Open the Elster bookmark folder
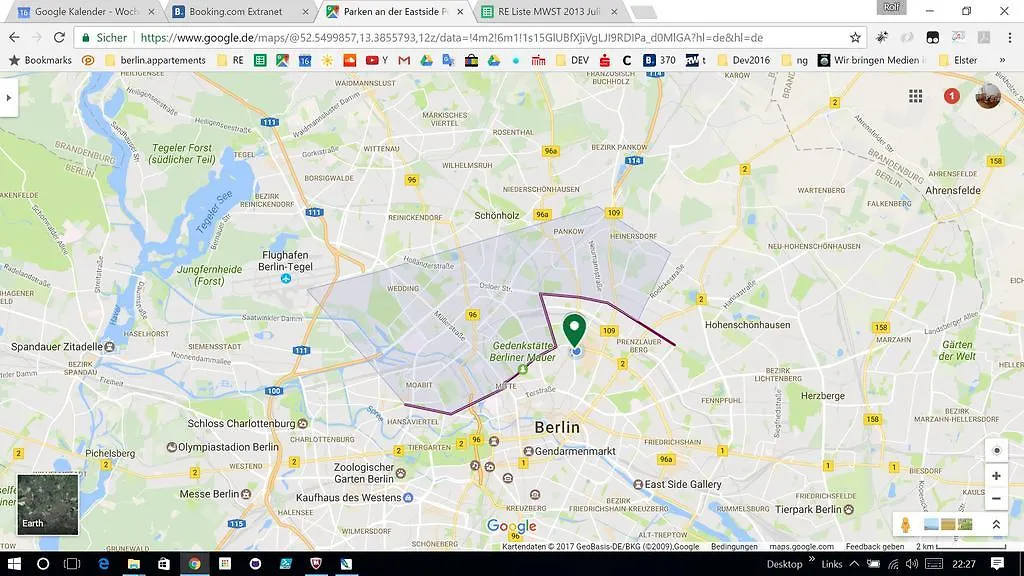Screen dimensions: 1024x576 (958, 60)
